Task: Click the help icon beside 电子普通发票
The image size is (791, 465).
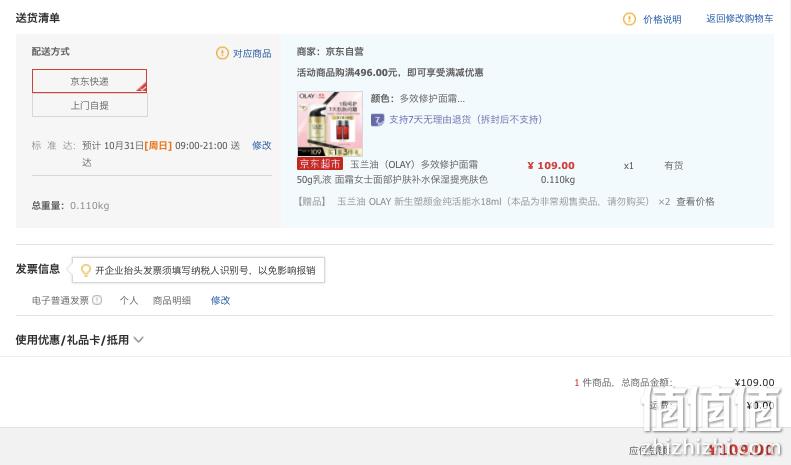Action: pos(97,300)
